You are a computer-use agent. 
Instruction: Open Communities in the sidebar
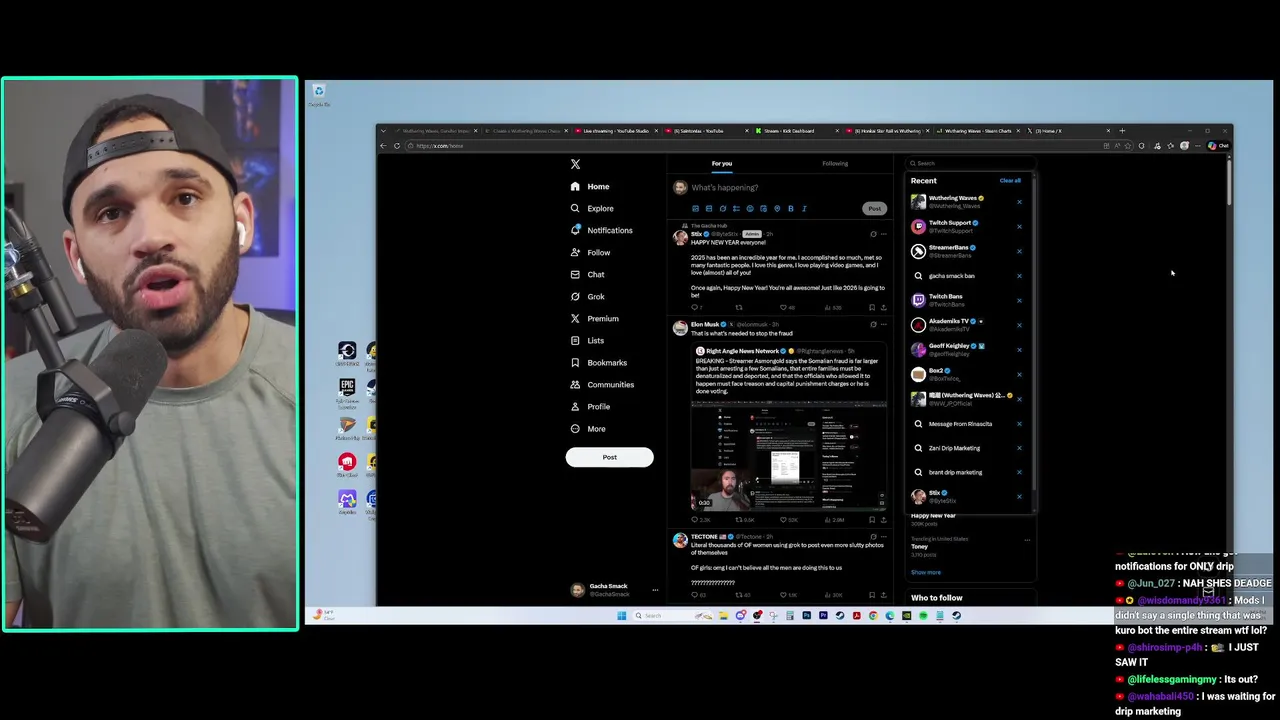[602, 385]
